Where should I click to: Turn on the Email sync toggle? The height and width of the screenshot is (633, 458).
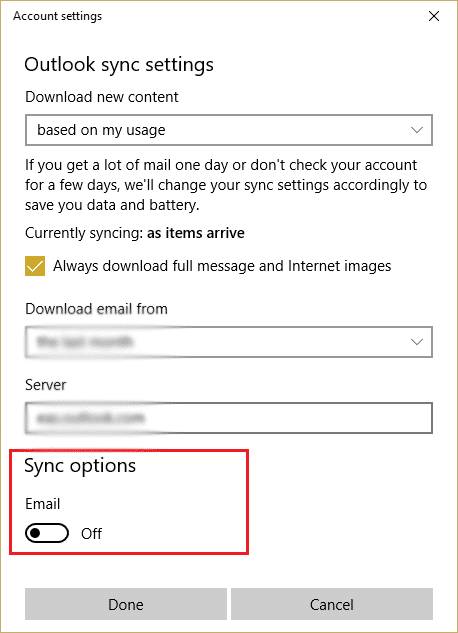47,533
